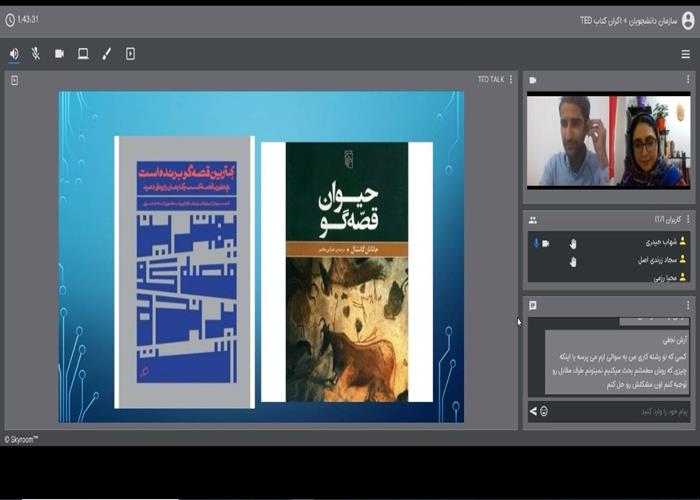Open the emoji picker in chat
700x500 pixels.
tap(544, 412)
